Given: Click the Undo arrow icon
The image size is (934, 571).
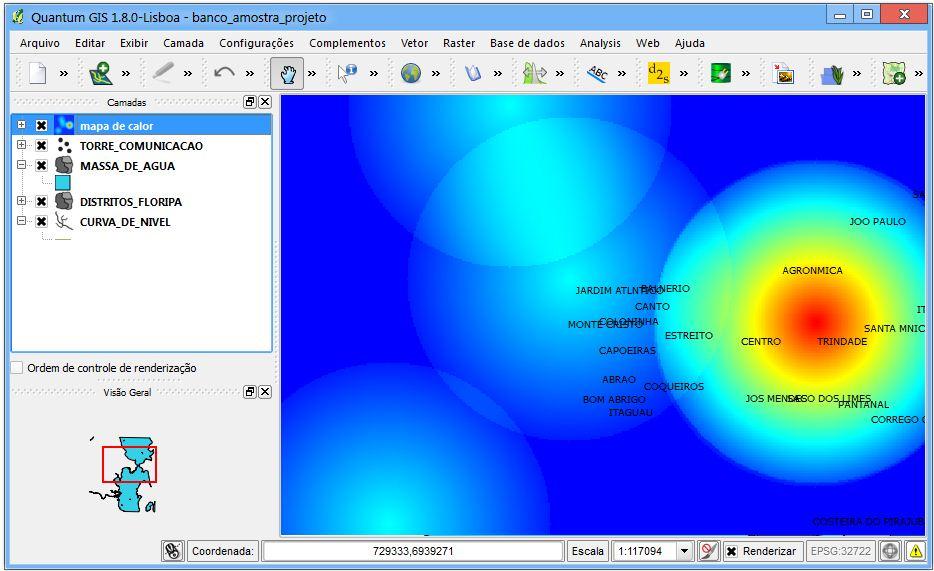Looking at the screenshot, I should click(224, 73).
